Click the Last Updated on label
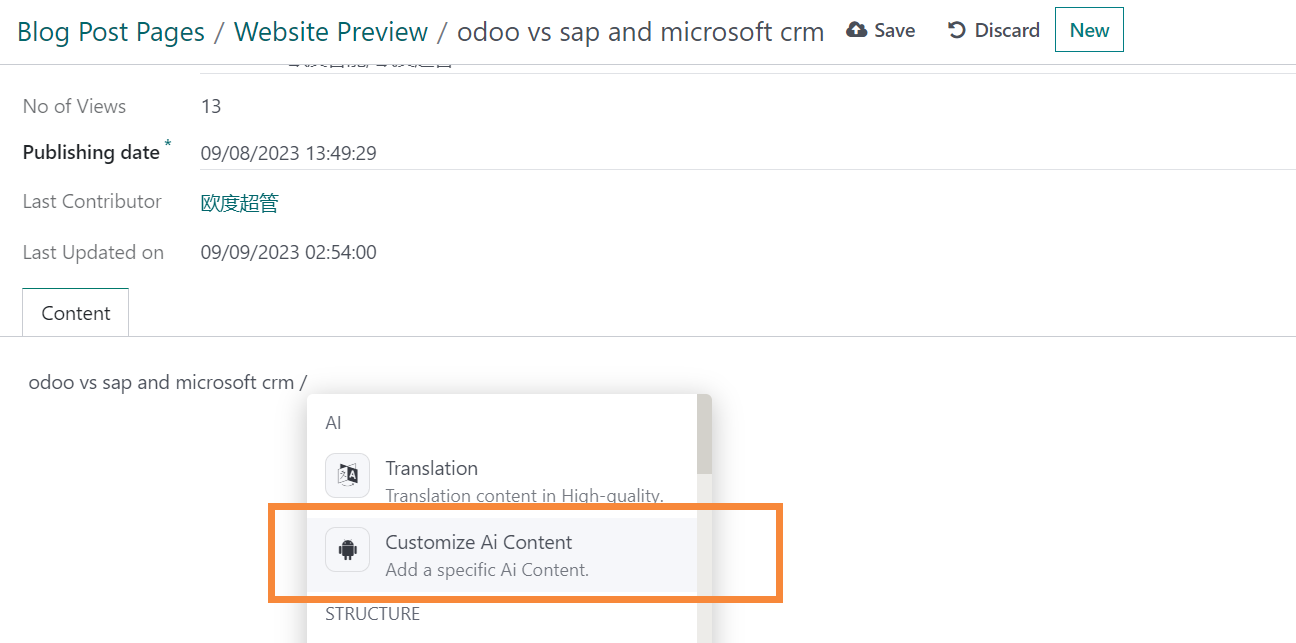This screenshot has width=1296, height=643. [93, 252]
